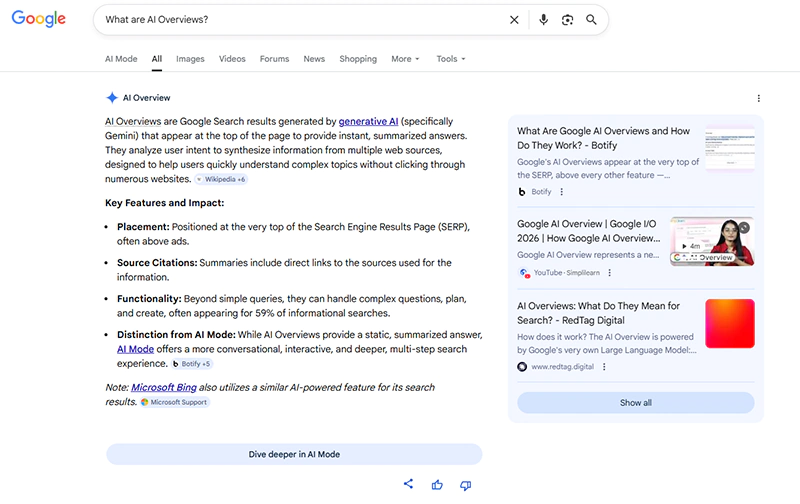Select the All results tab

pos(157,59)
